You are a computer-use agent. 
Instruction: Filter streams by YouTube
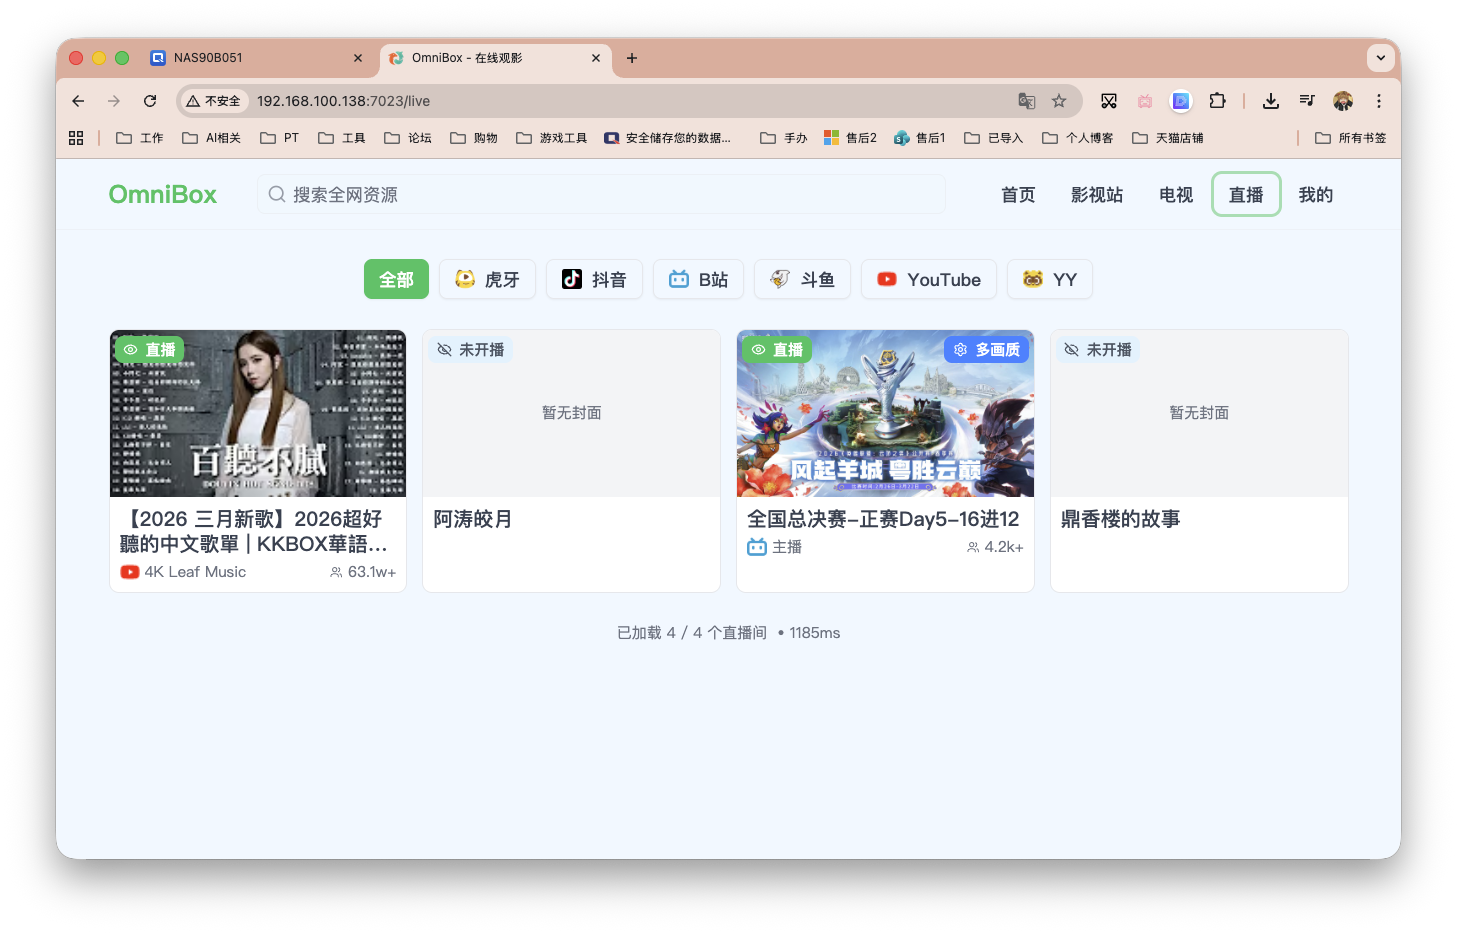928,279
